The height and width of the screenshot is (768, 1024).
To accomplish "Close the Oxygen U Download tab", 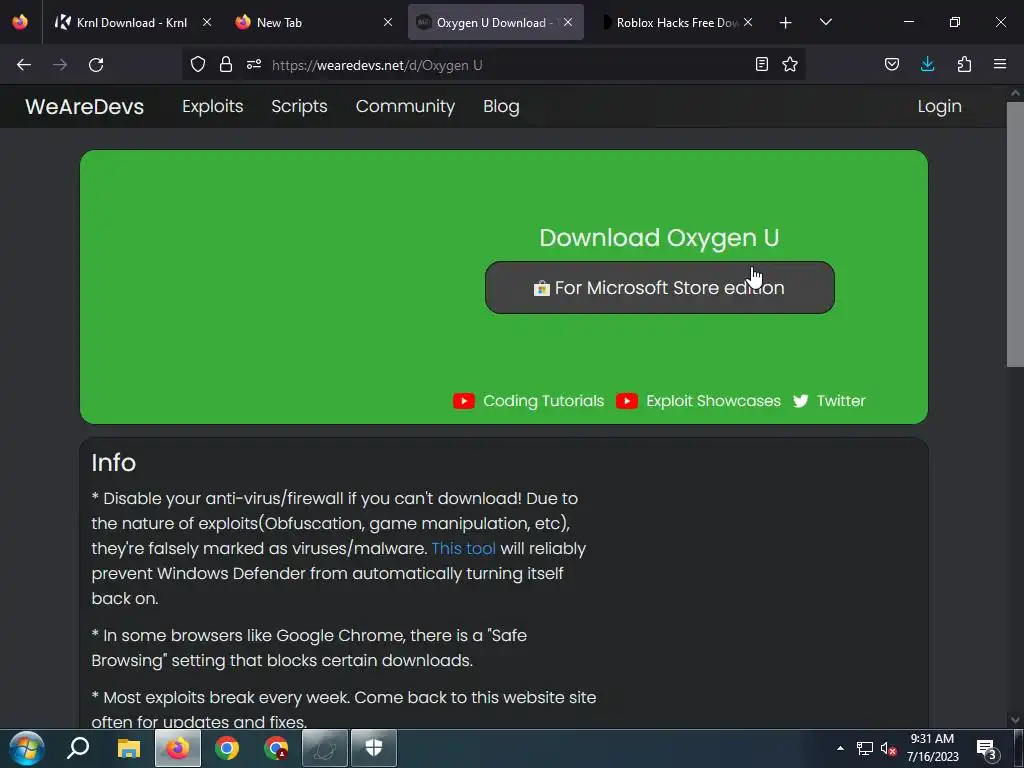I will (568, 22).
